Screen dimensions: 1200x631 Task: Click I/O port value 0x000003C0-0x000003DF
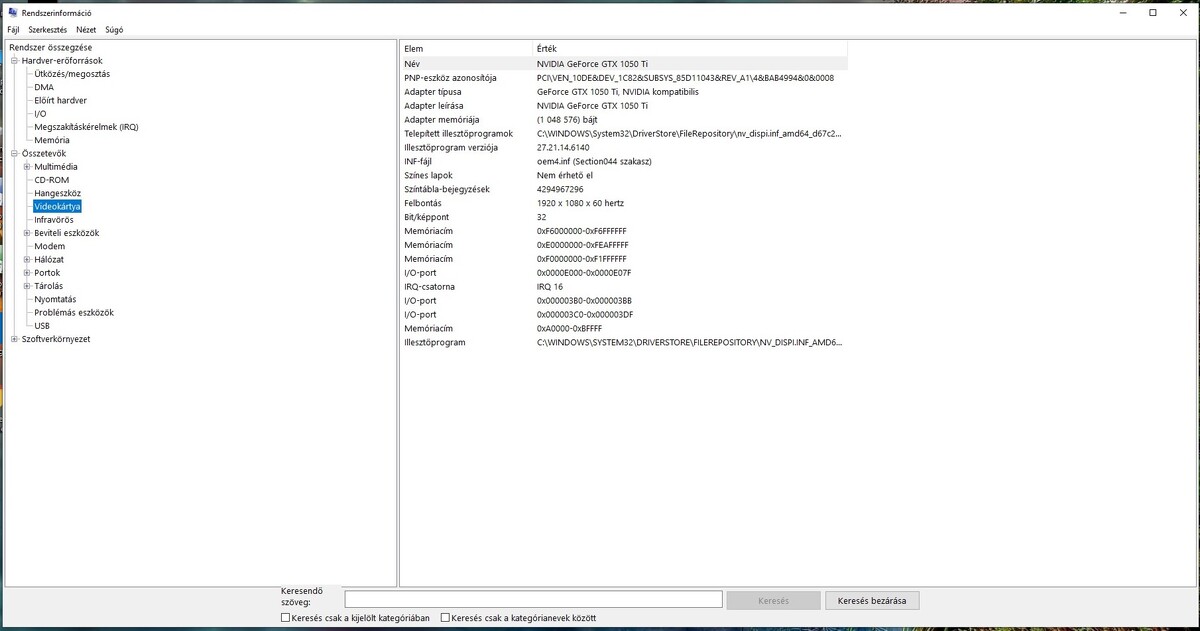(585, 315)
